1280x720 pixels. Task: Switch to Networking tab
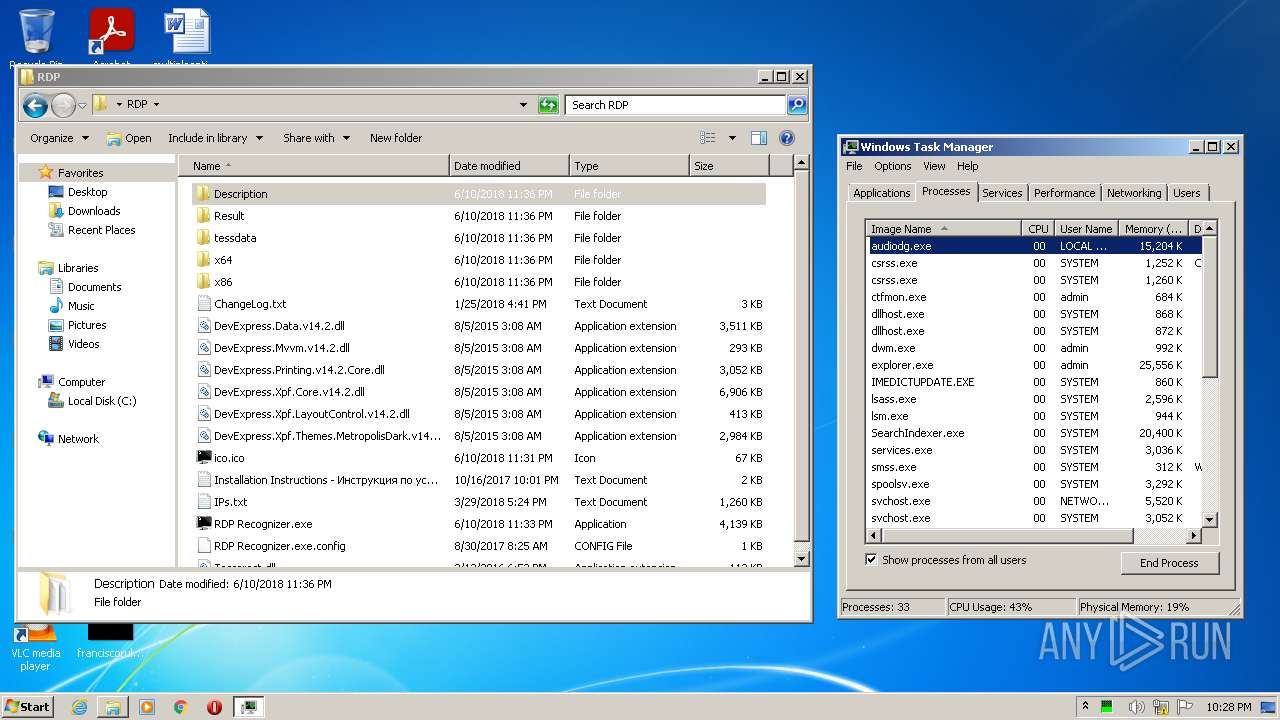click(x=1134, y=193)
